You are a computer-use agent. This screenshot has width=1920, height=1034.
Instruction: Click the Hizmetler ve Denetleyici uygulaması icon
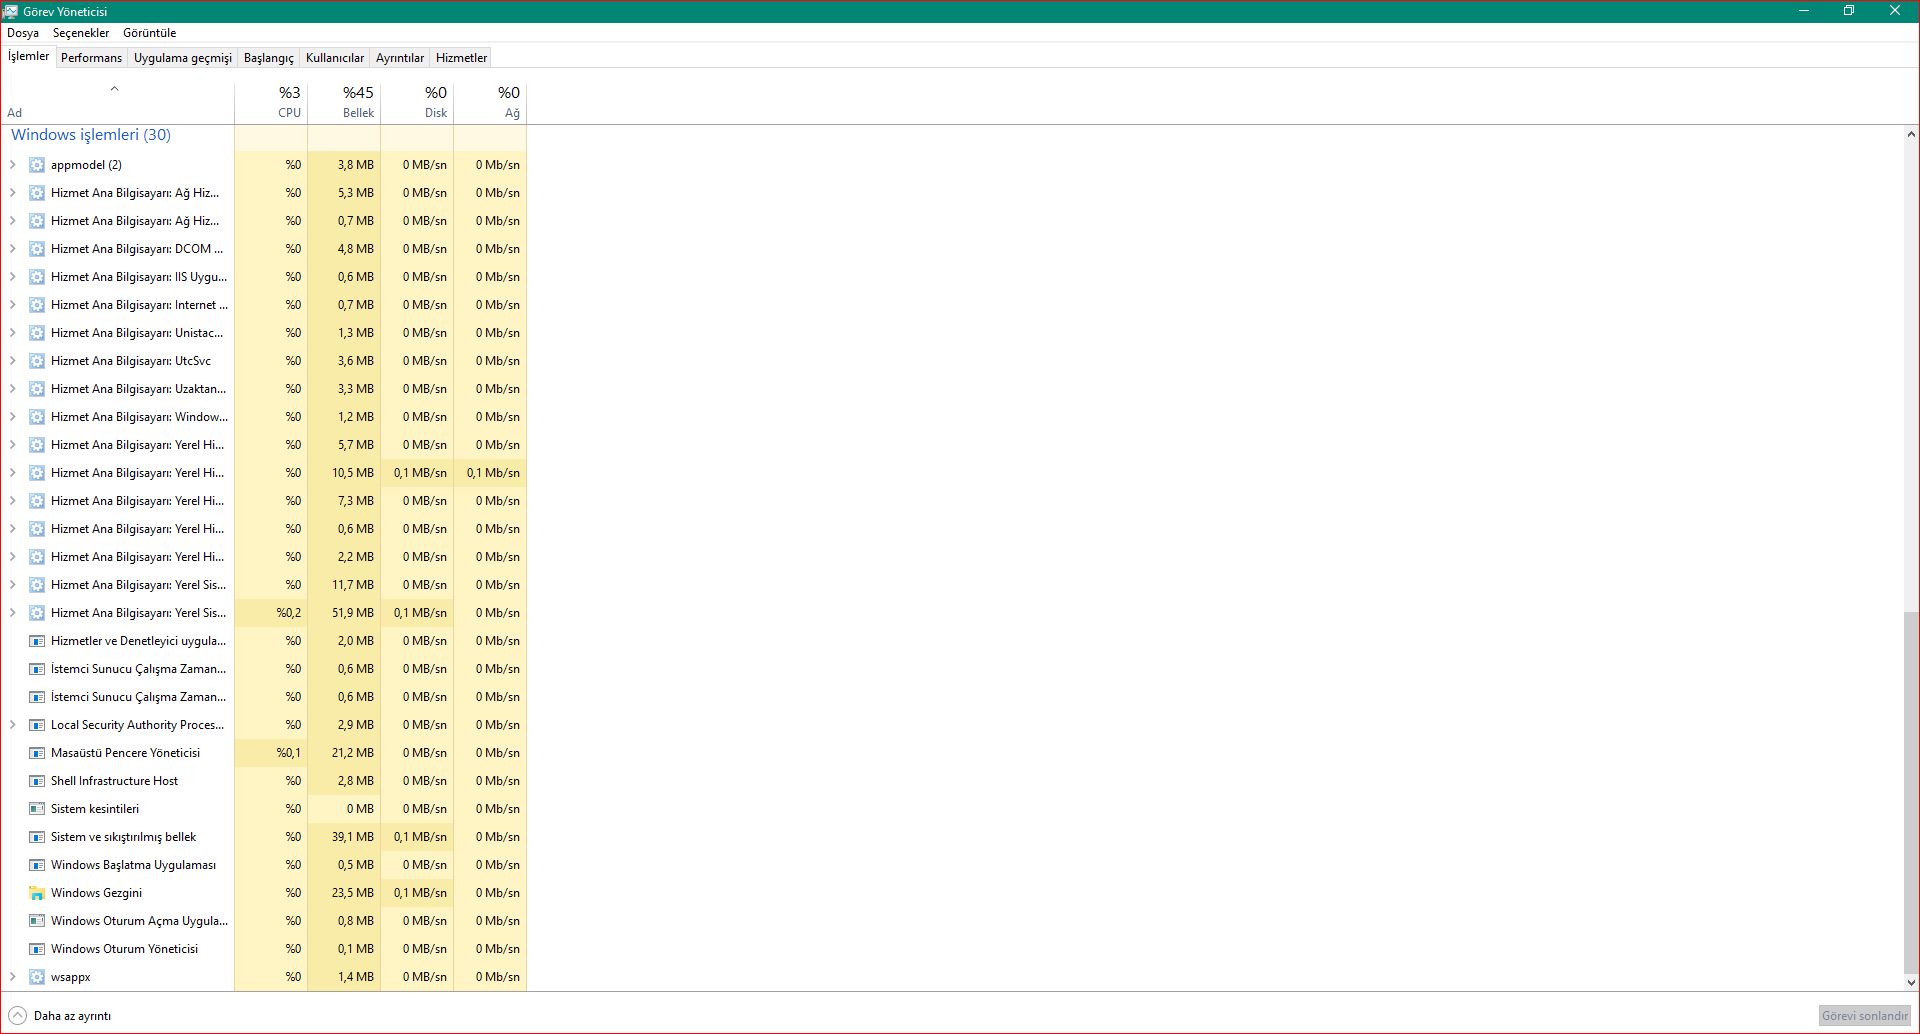[x=37, y=641]
